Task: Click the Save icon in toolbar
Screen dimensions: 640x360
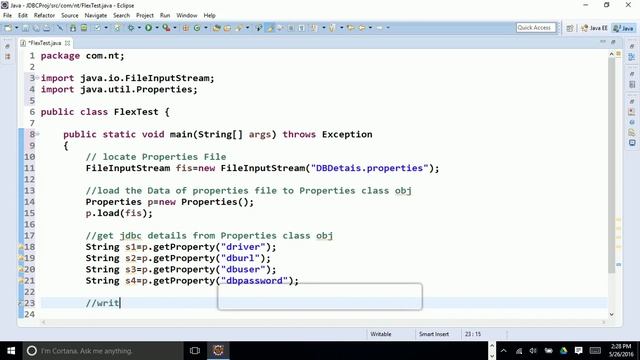Action: pyautogui.click(x=25, y=28)
